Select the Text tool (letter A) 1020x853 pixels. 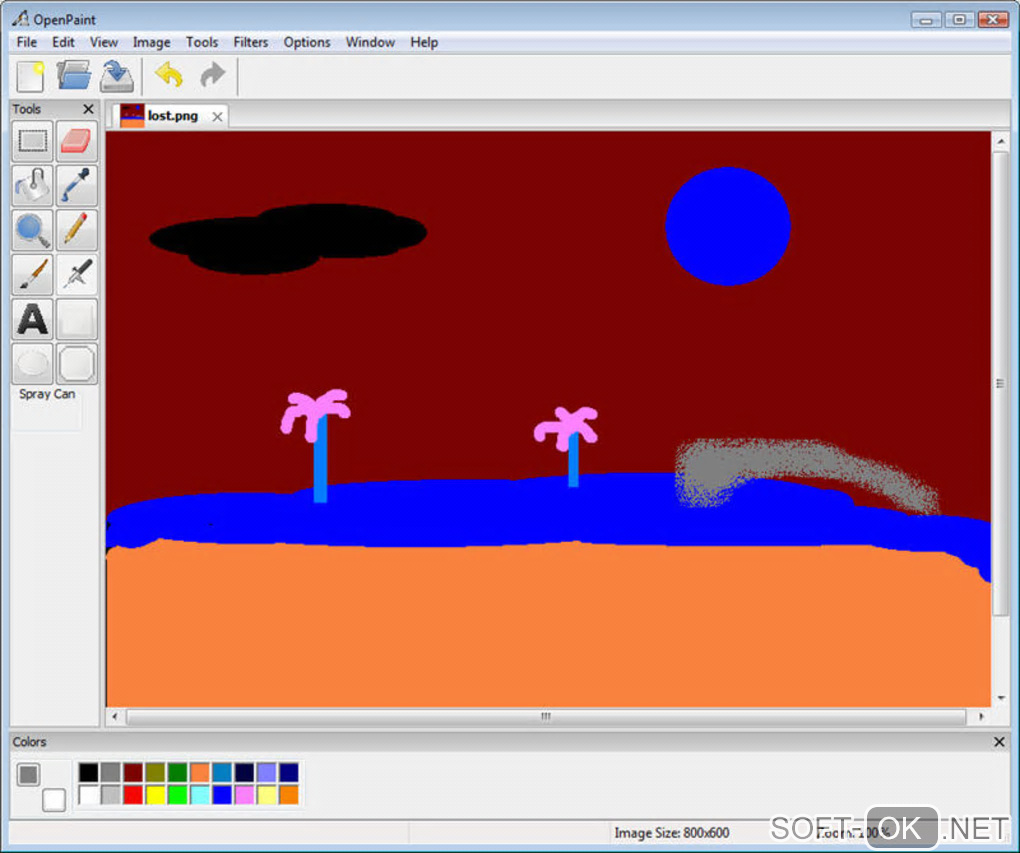click(33, 319)
